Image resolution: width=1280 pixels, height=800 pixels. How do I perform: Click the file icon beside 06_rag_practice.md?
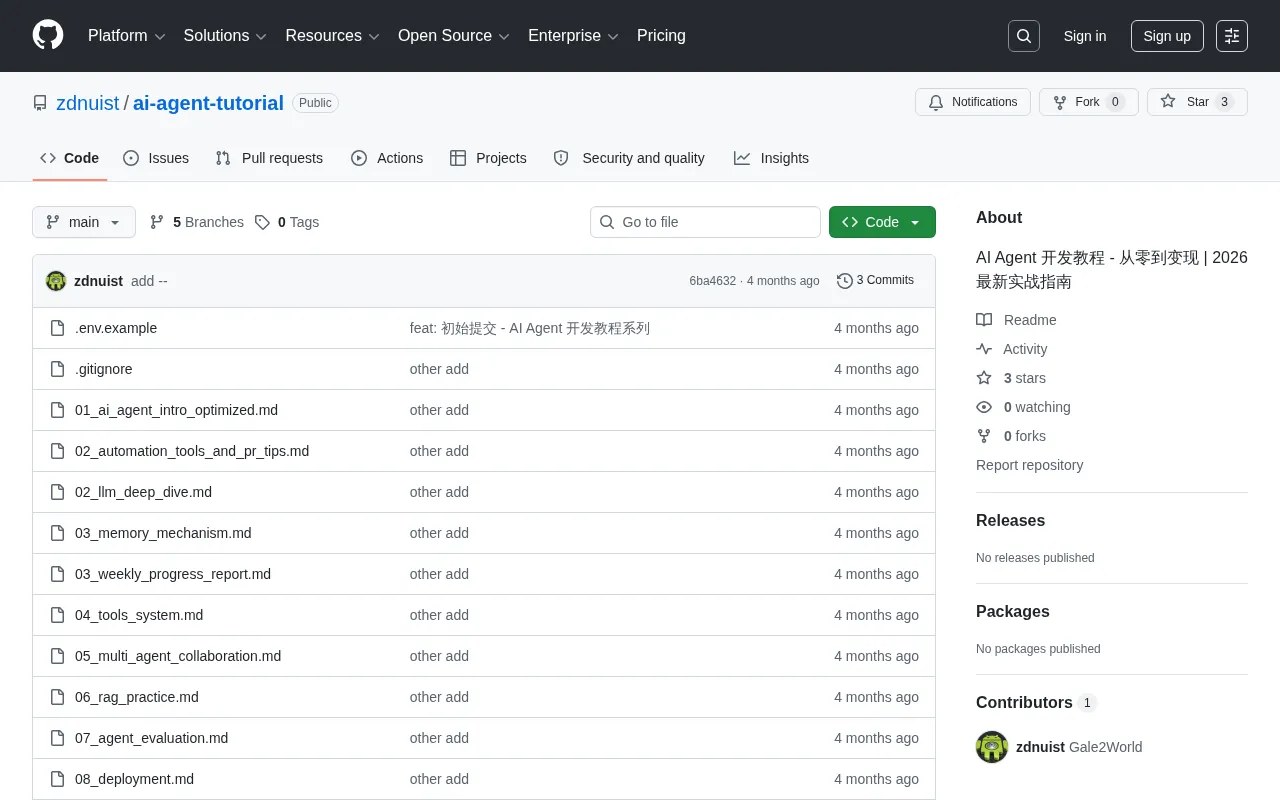coord(58,697)
